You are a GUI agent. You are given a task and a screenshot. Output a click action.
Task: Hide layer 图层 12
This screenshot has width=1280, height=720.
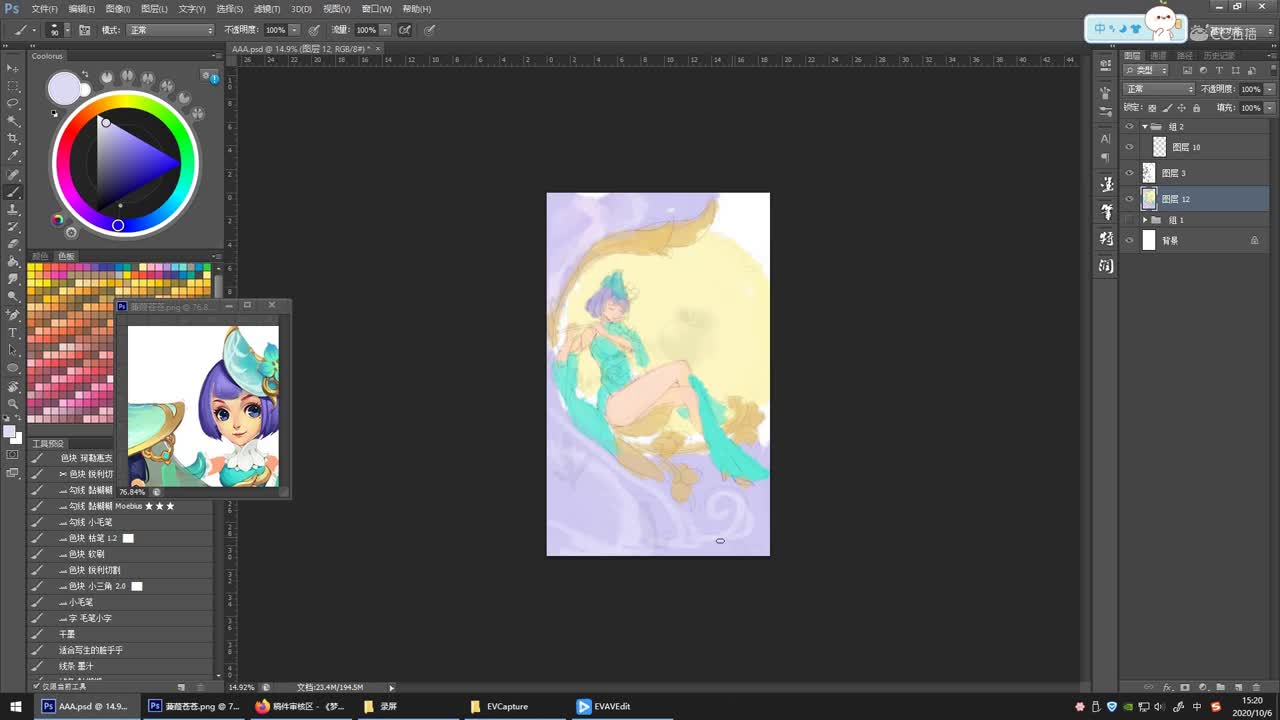pyautogui.click(x=1130, y=199)
